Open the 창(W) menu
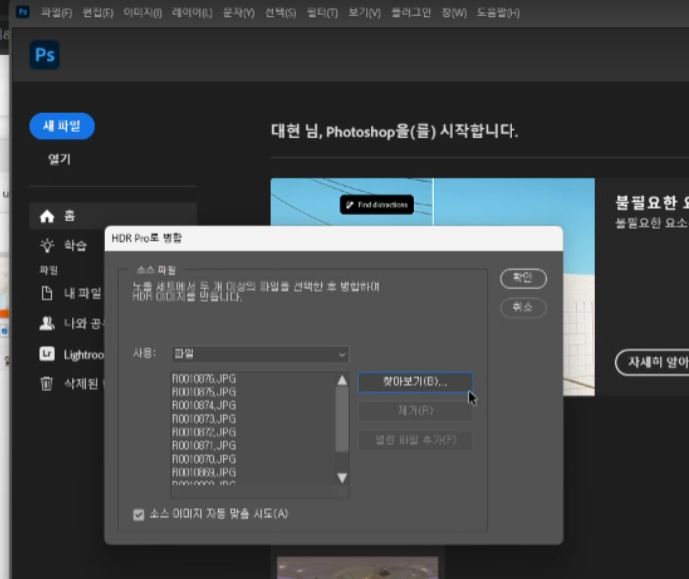The width and height of the screenshot is (689, 579). coord(454,13)
